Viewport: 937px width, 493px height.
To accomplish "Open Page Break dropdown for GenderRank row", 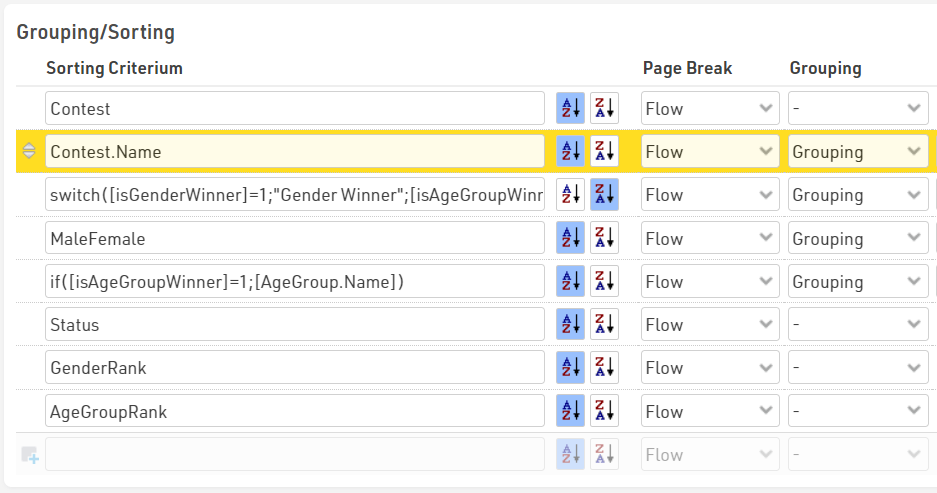I will point(710,368).
